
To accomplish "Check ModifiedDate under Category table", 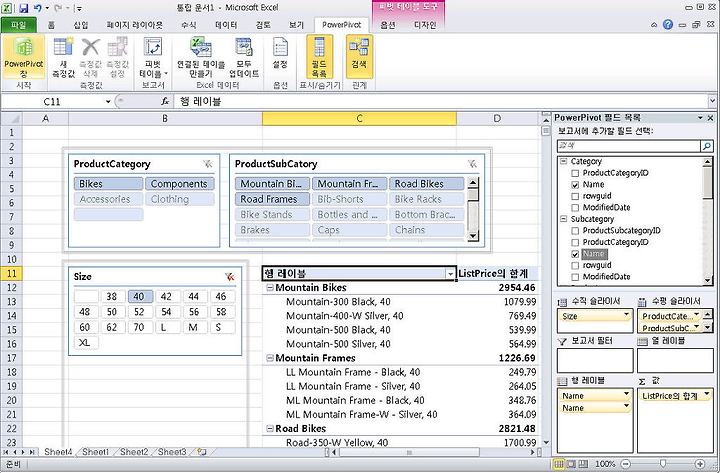I will pos(575,208).
